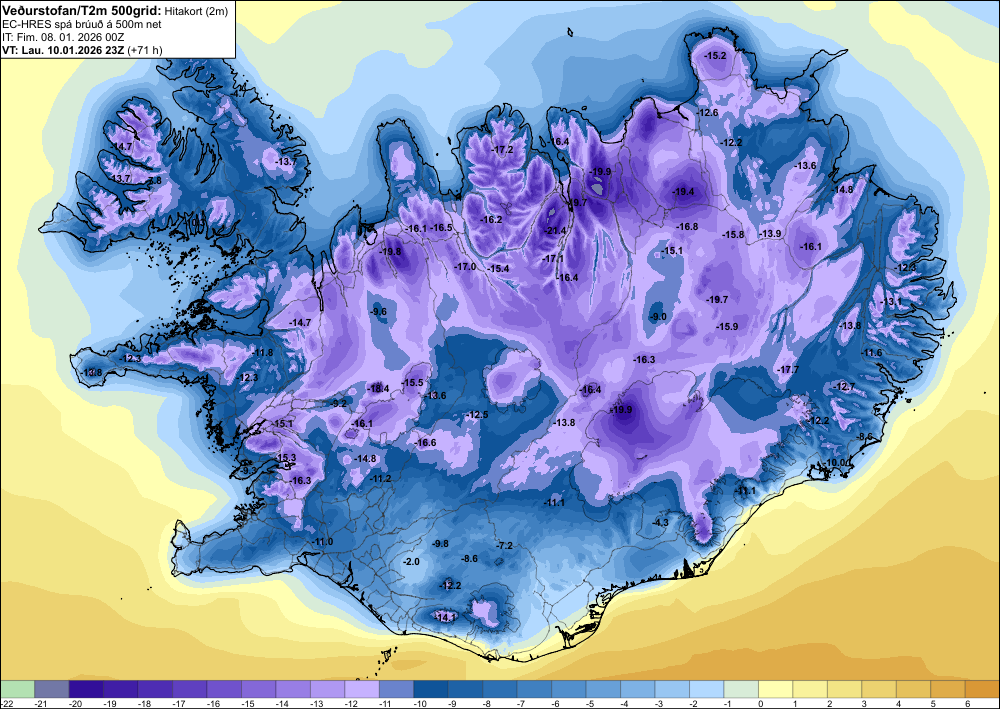Select the -18.4 temperature label
Image resolution: width=1000 pixels, height=709 pixels.
point(378,388)
